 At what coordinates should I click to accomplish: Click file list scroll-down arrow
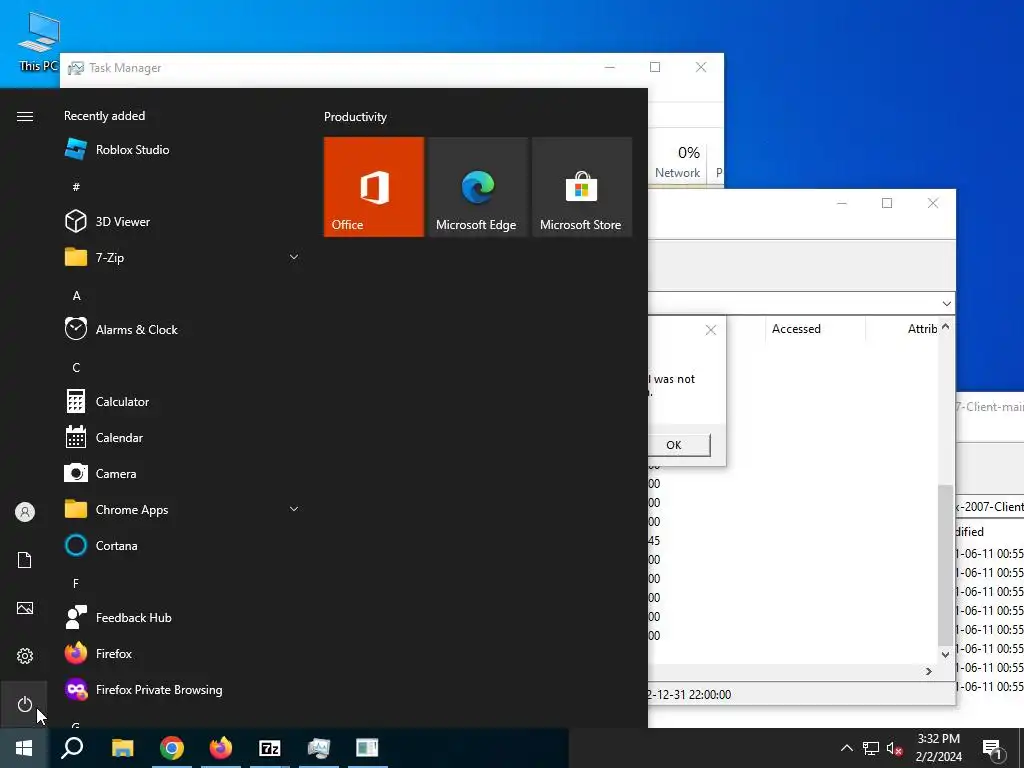[946, 654]
